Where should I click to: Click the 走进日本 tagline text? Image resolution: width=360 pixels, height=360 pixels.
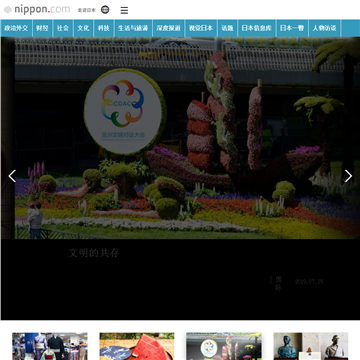87,10
